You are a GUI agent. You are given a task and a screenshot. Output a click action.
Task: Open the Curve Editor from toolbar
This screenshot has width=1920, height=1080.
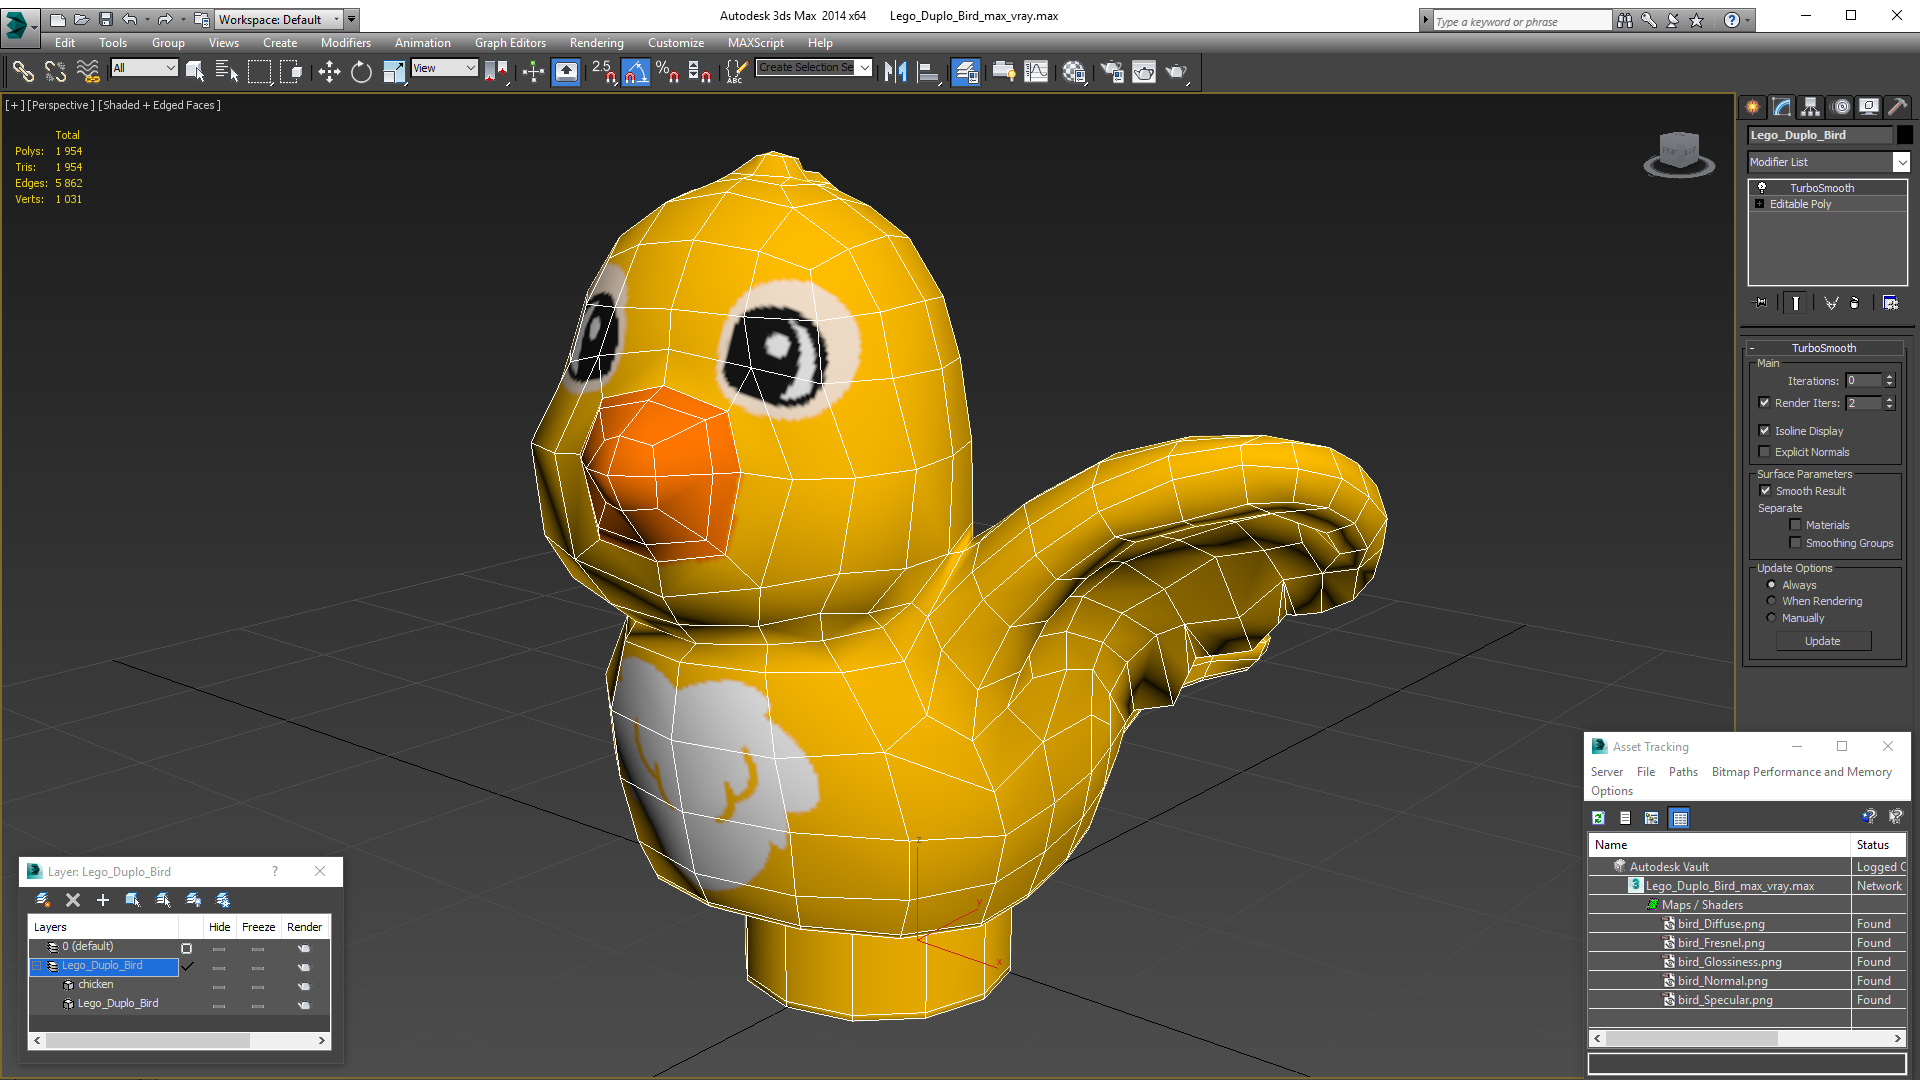coord(1037,71)
